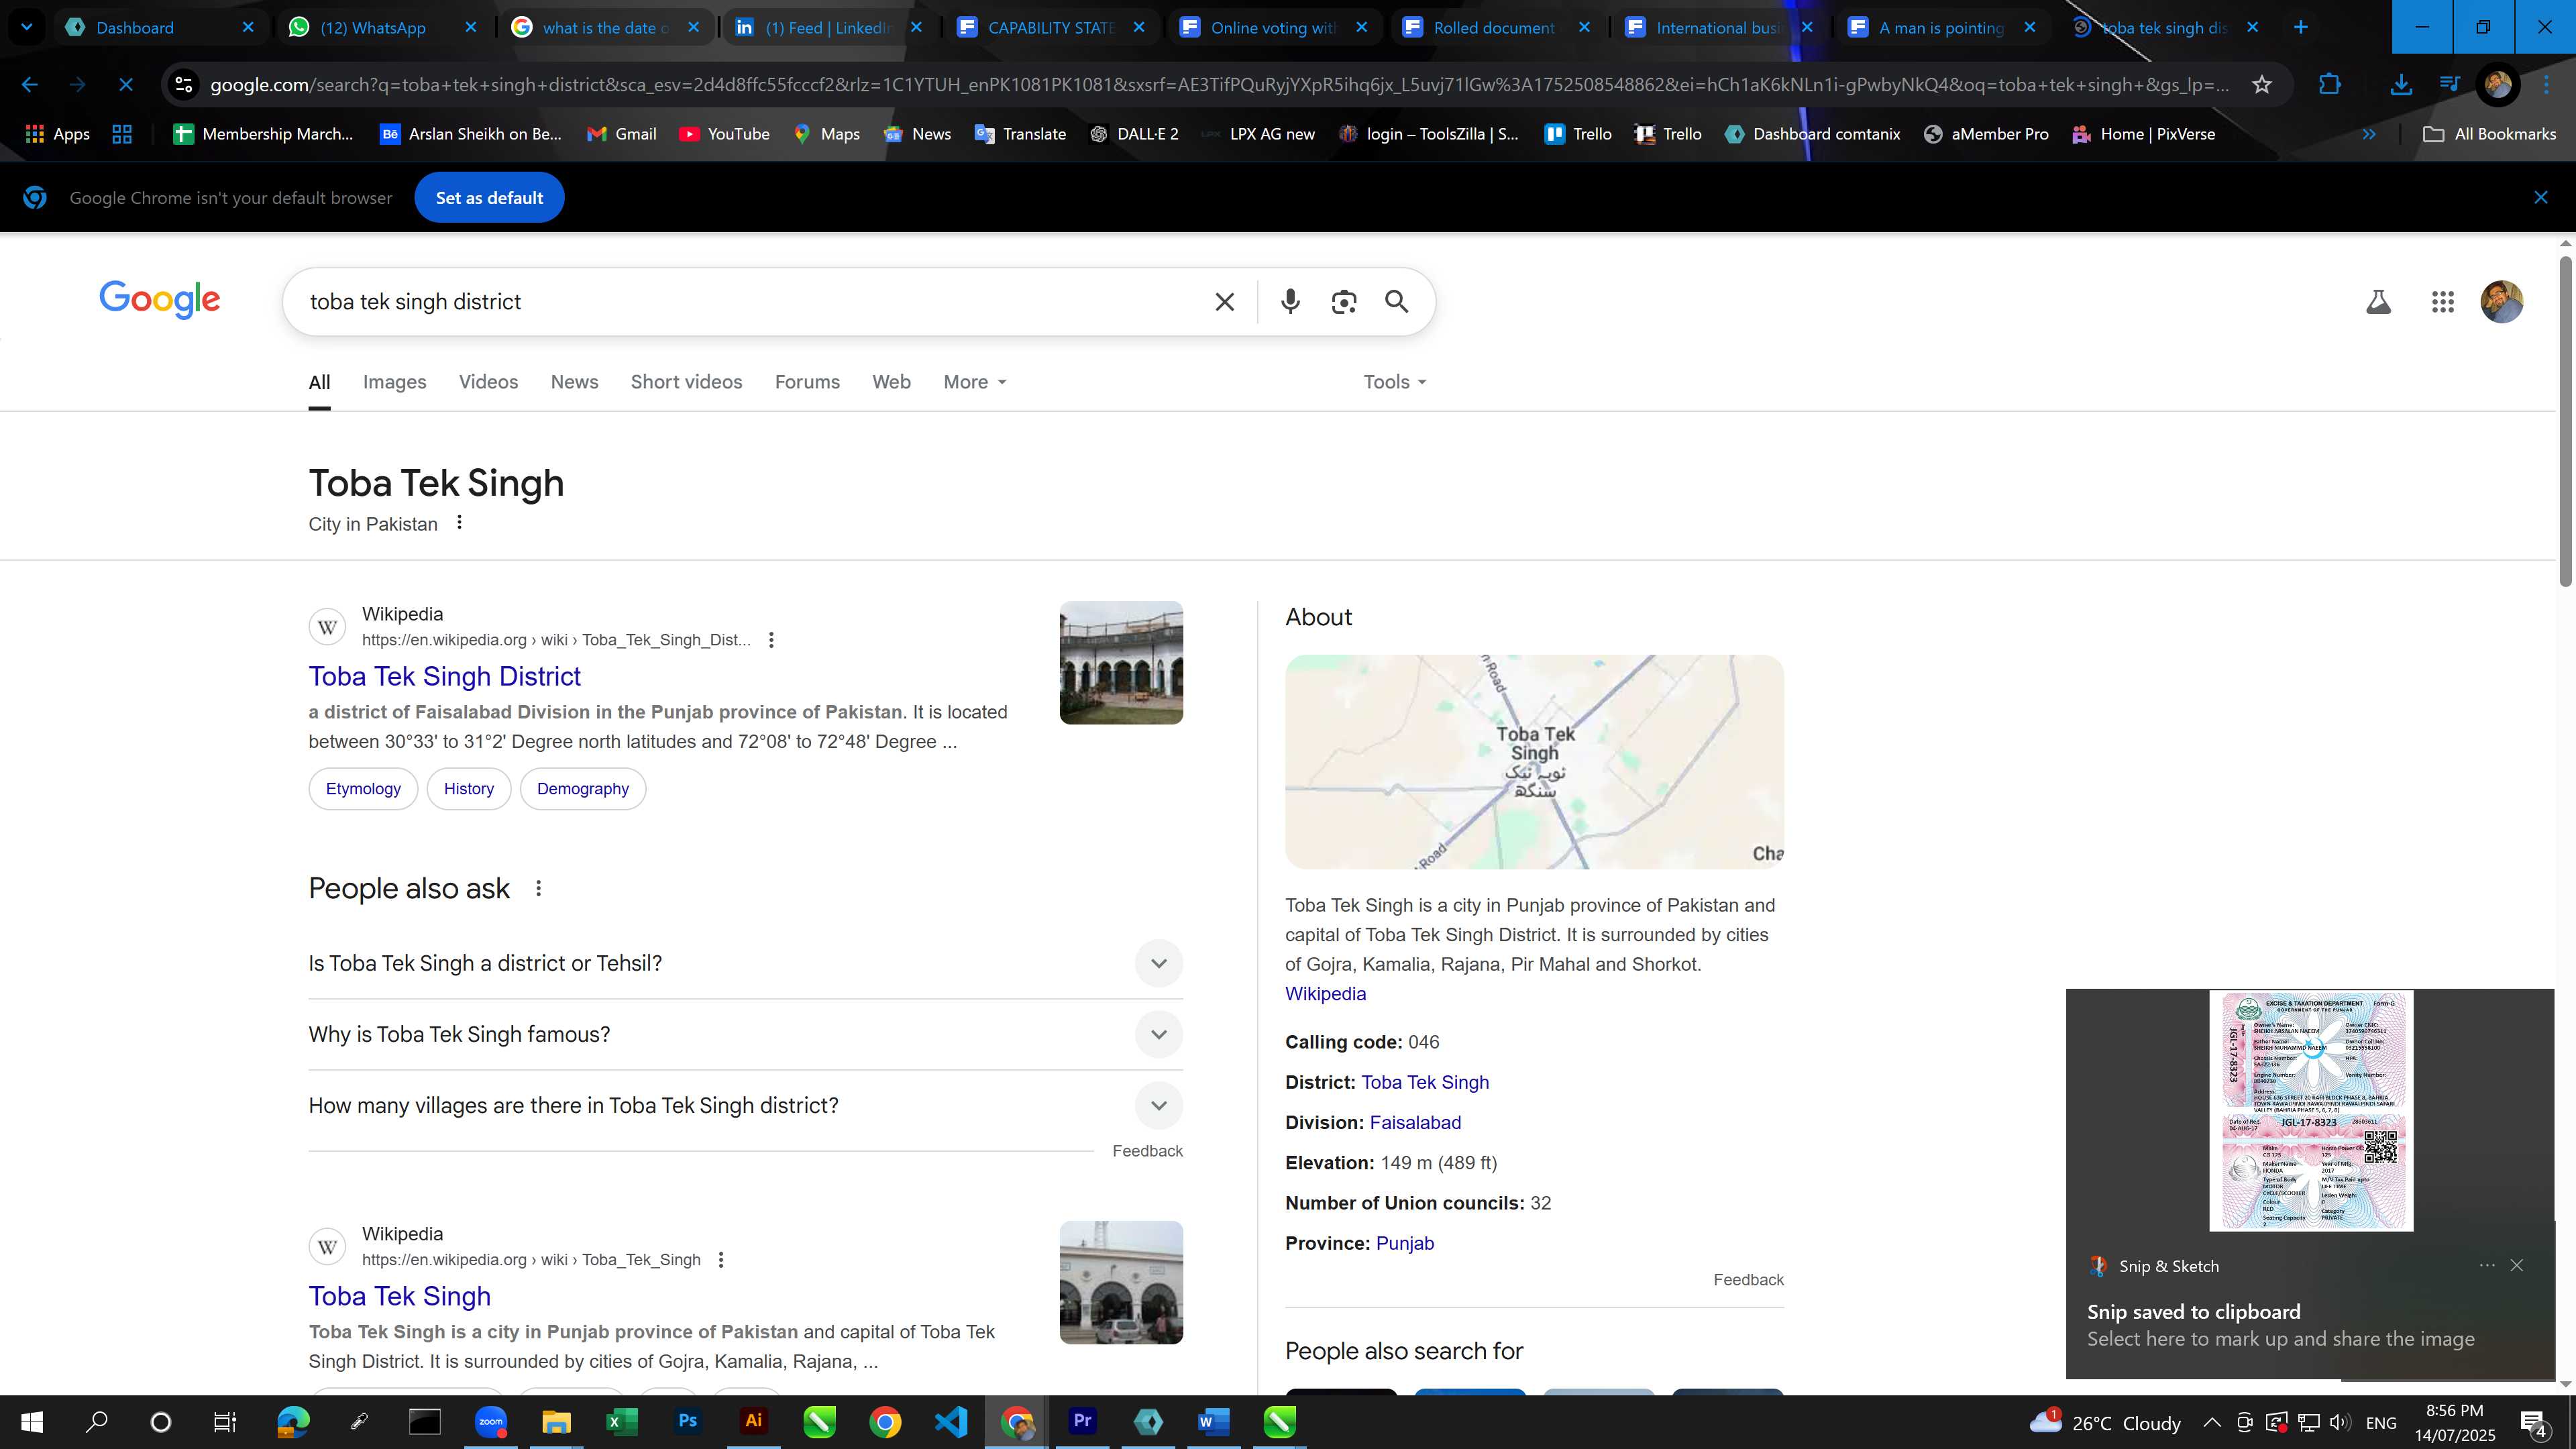Open more options next to City in Pakistan
The height and width of the screenshot is (1449, 2576).
click(x=459, y=523)
